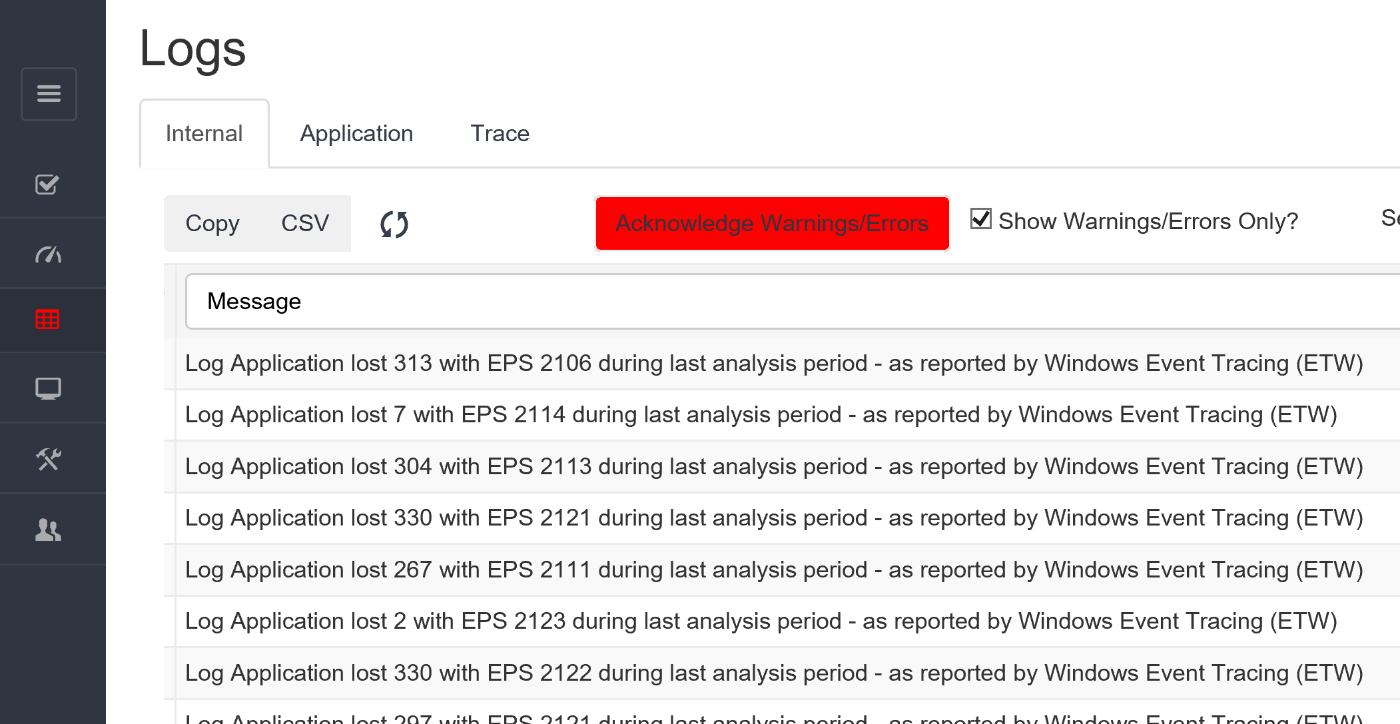Select log row lost 7 EPS 2114

click(x=782, y=415)
